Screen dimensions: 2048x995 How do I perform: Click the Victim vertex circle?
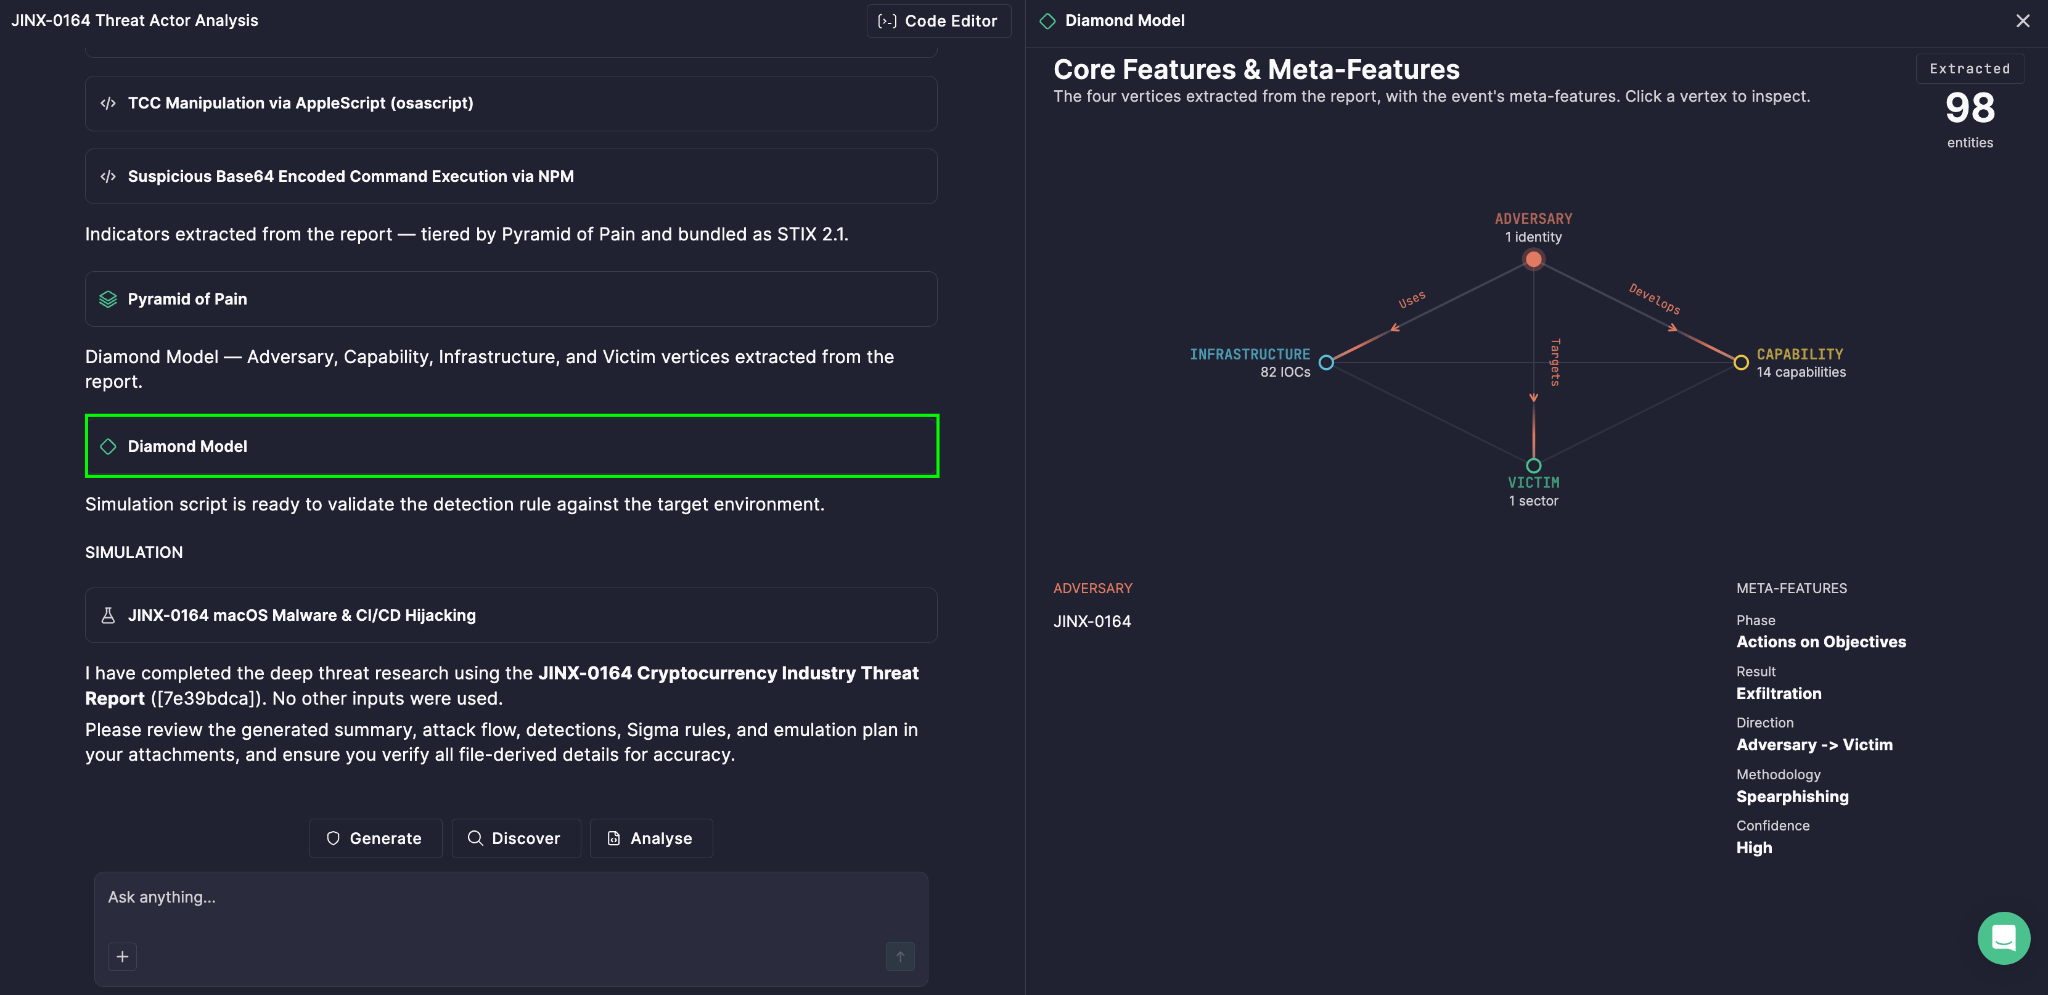pyautogui.click(x=1533, y=466)
